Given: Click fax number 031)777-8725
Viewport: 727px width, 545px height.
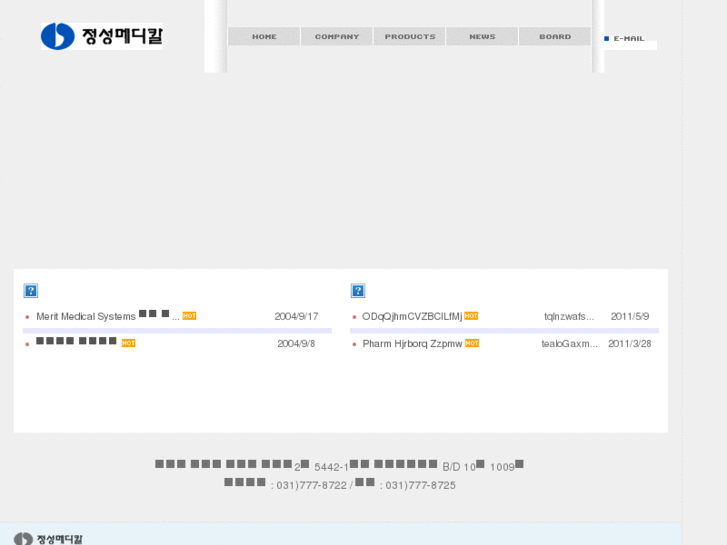Looking at the screenshot, I should [421, 485].
